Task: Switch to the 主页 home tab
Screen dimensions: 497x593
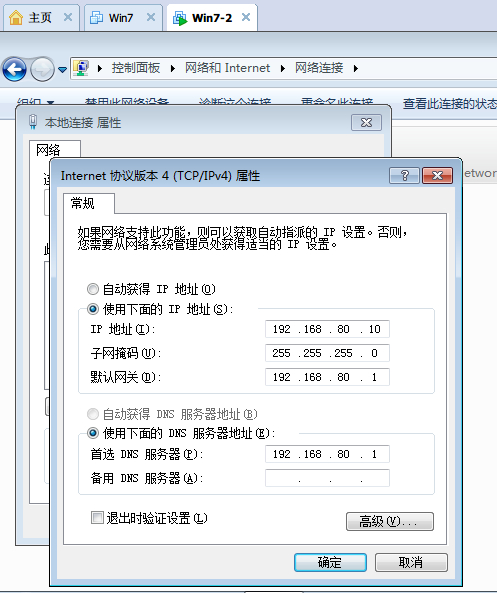Action: point(40,18)
